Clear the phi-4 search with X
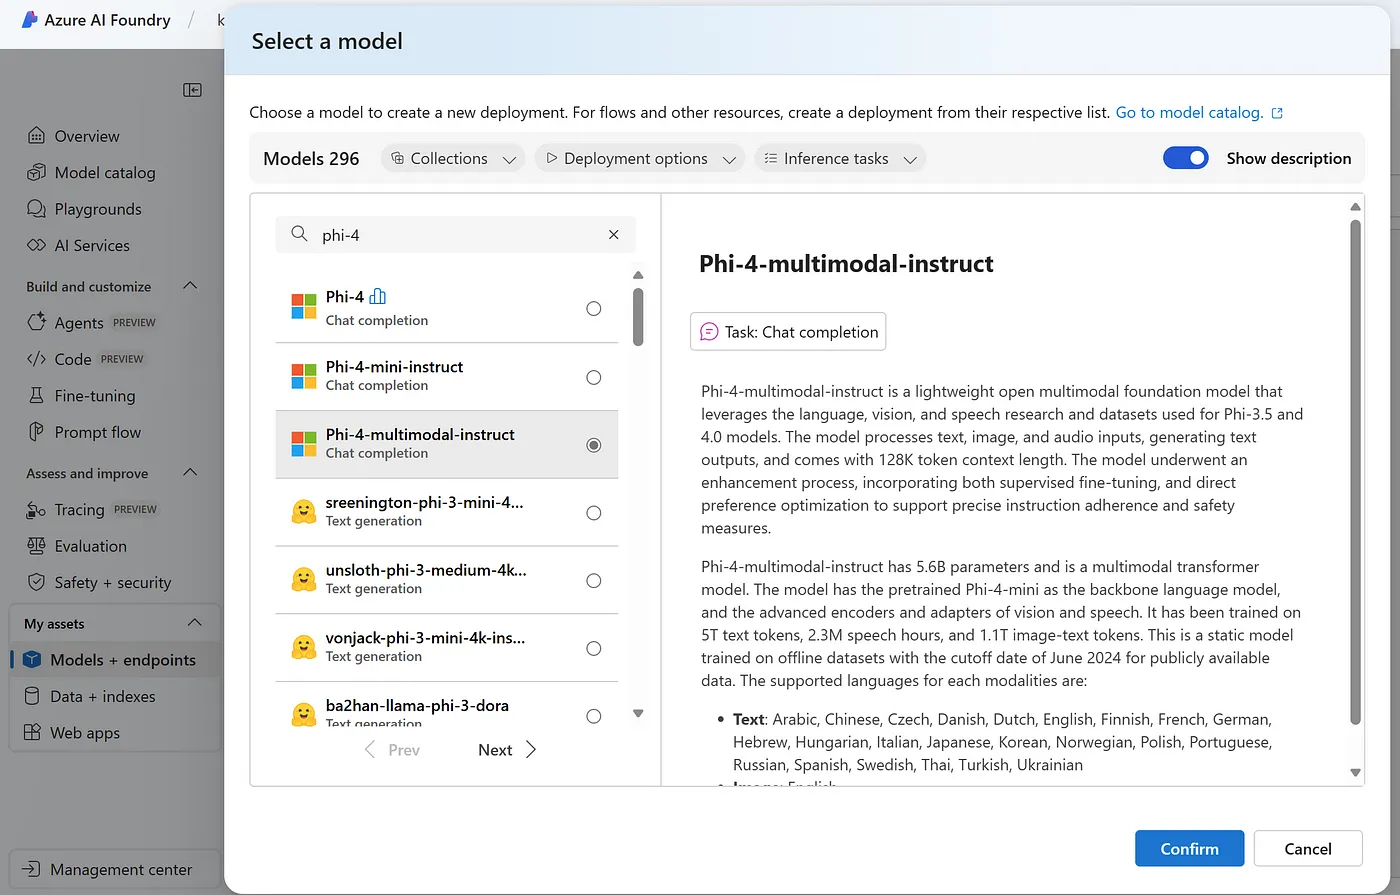Viewport: 1400px width, 895px height. pyautogui.click(x=614, y=235)
